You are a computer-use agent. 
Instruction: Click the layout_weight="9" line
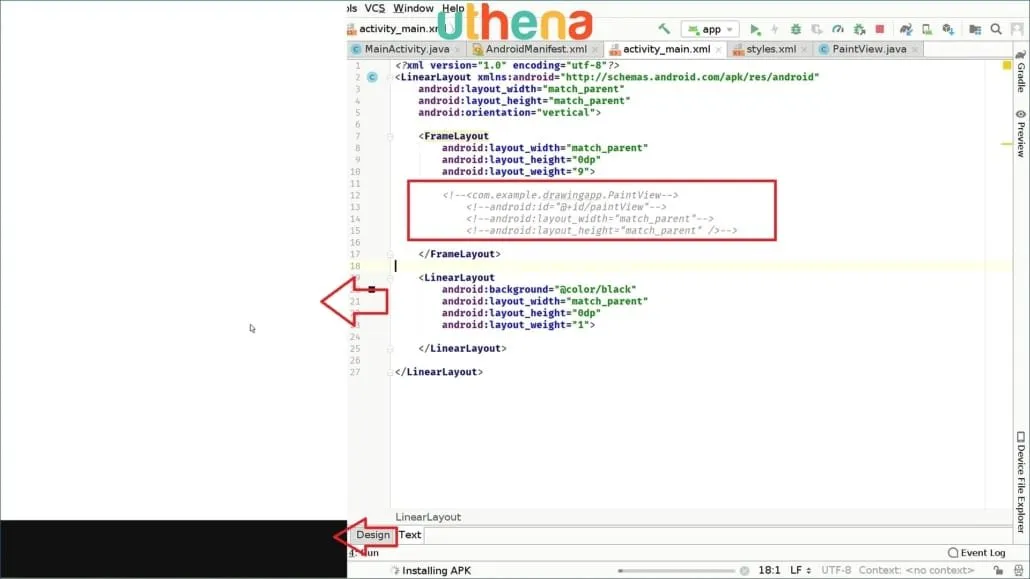pos(518,172)
